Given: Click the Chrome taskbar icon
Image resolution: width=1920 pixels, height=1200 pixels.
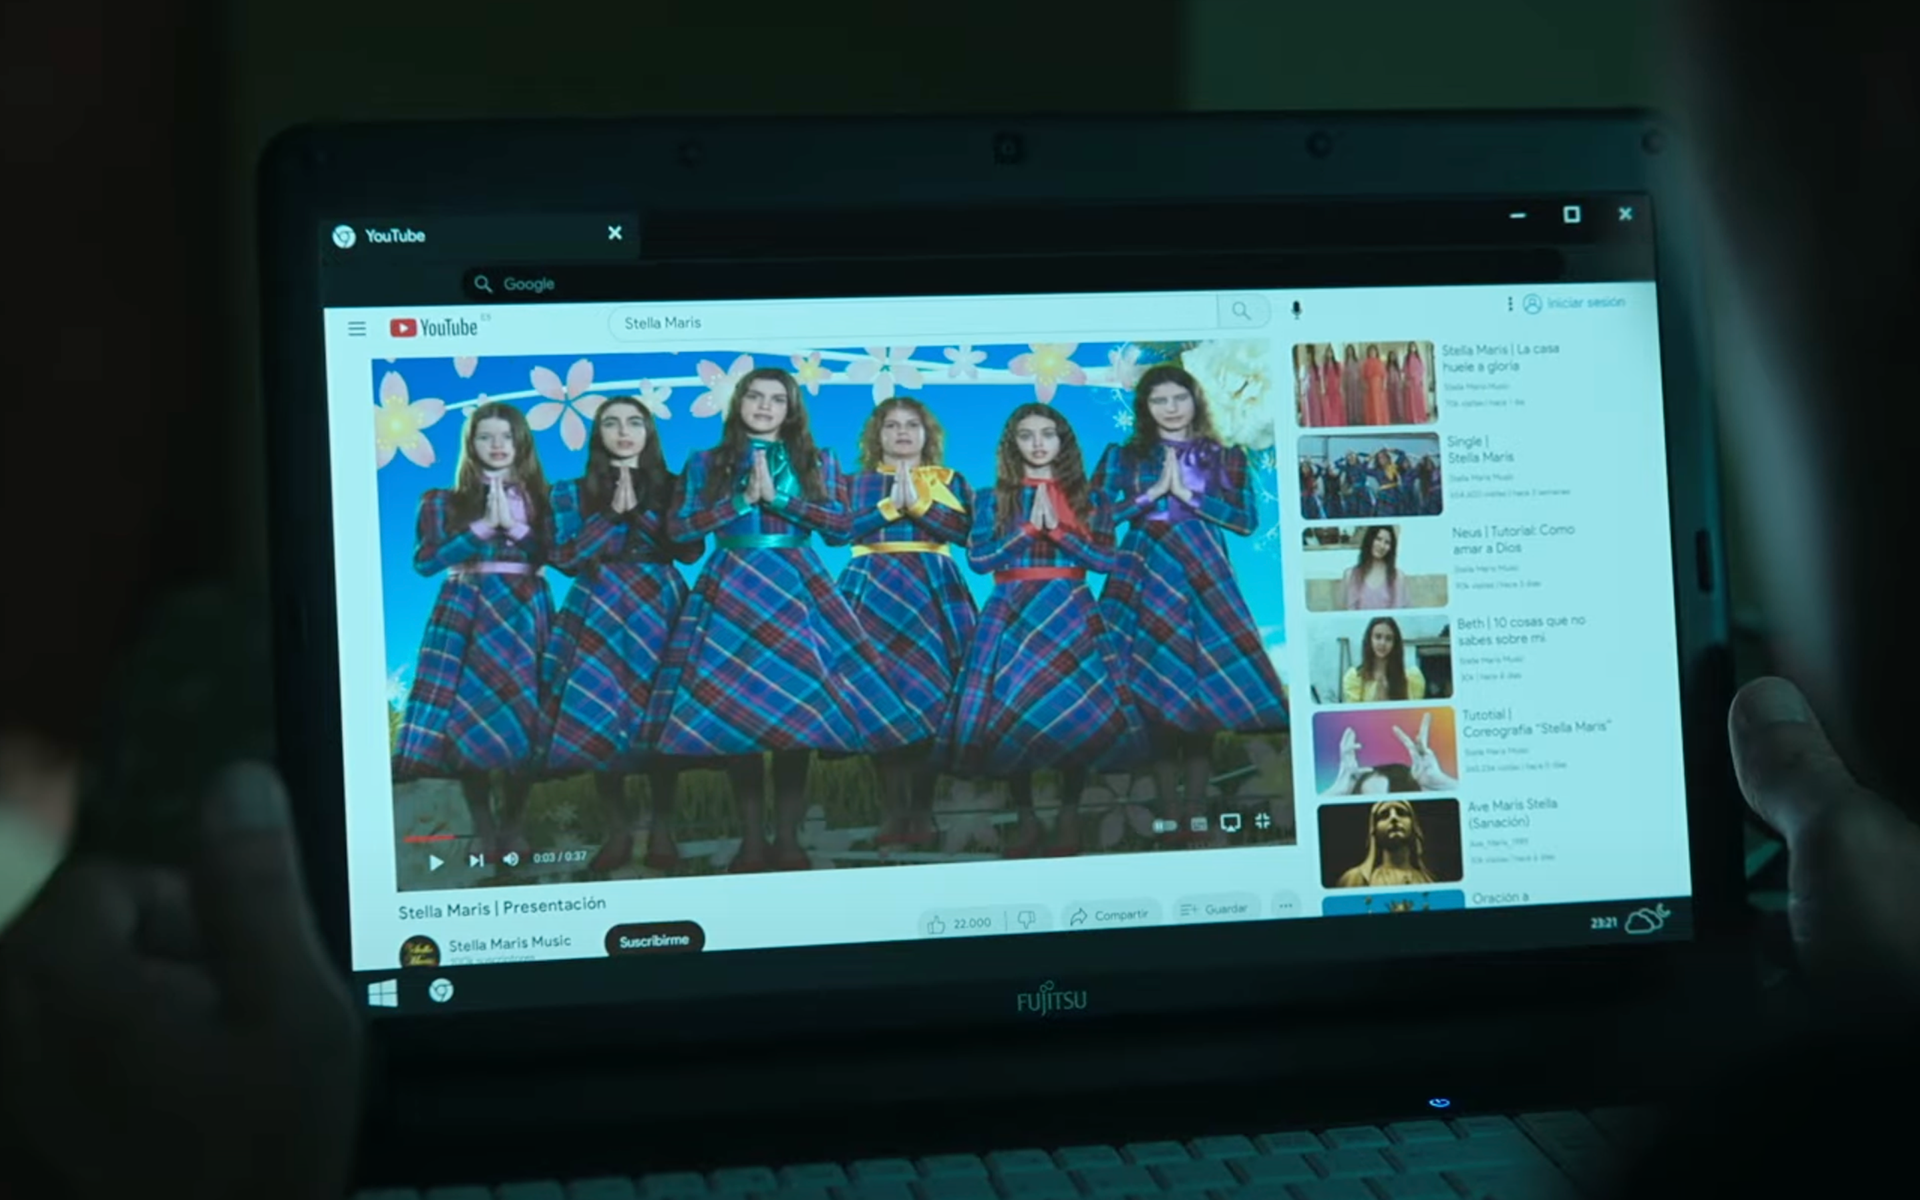Looking at the screenshot, I should click(441, 990).
